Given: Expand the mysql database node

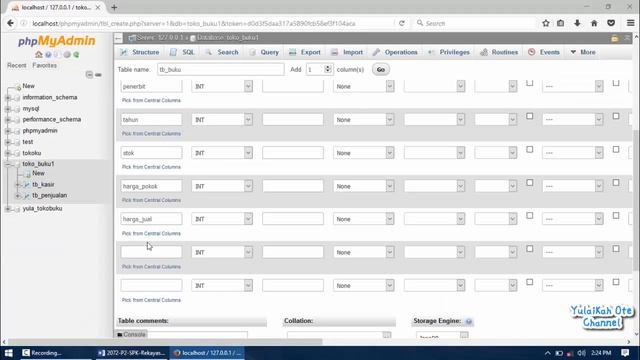Looking at the screenshot, I should pyautogui.click(x=8, y=109).
